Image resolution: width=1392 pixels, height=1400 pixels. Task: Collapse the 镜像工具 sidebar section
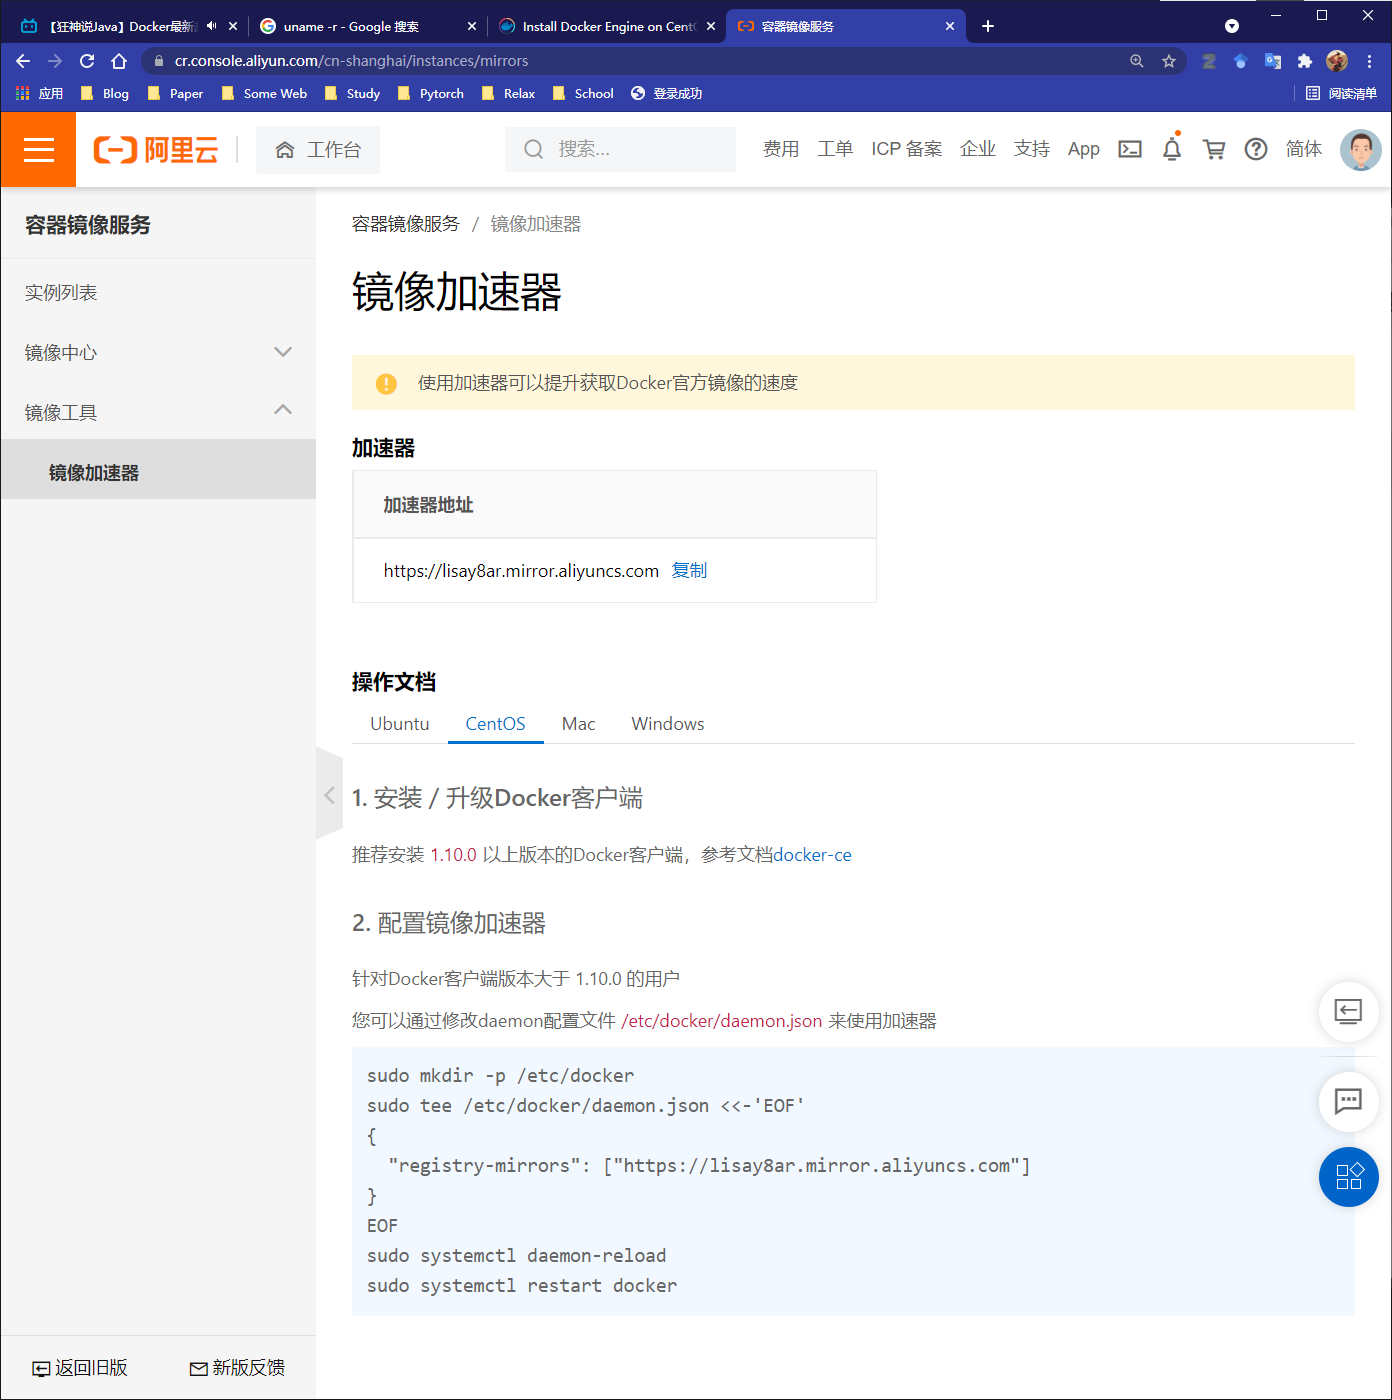[283, 410]
